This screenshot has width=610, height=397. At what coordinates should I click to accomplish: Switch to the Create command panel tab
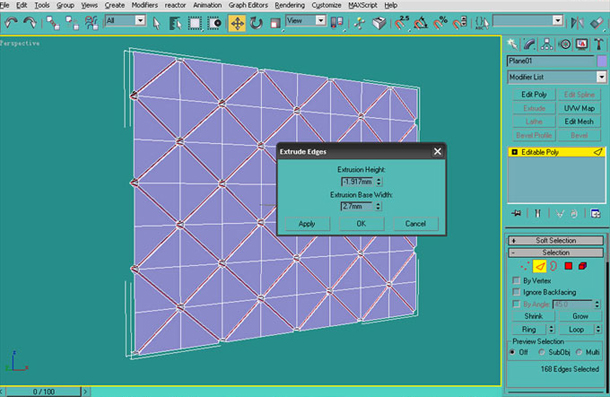pyautogui.click(x=513, y=44)
